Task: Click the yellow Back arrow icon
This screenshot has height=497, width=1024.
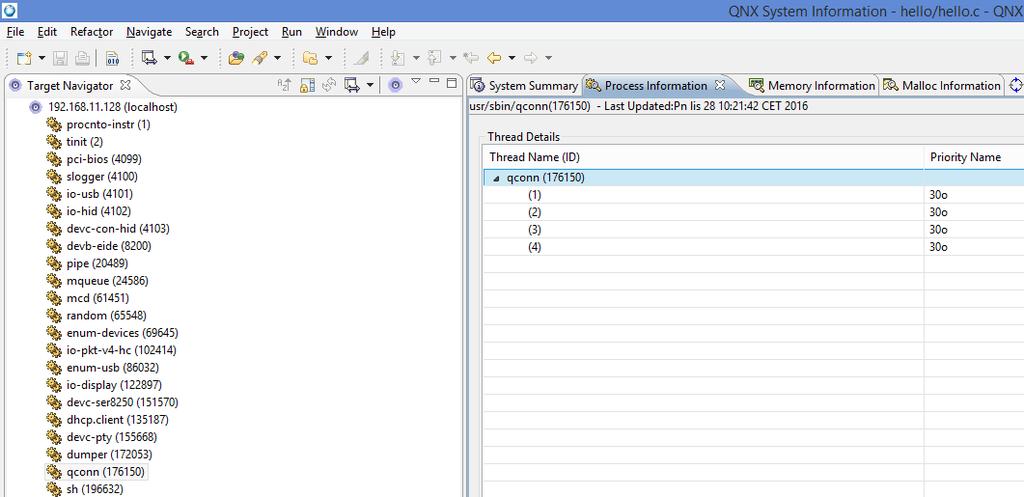Action: (x=494, y=58)
